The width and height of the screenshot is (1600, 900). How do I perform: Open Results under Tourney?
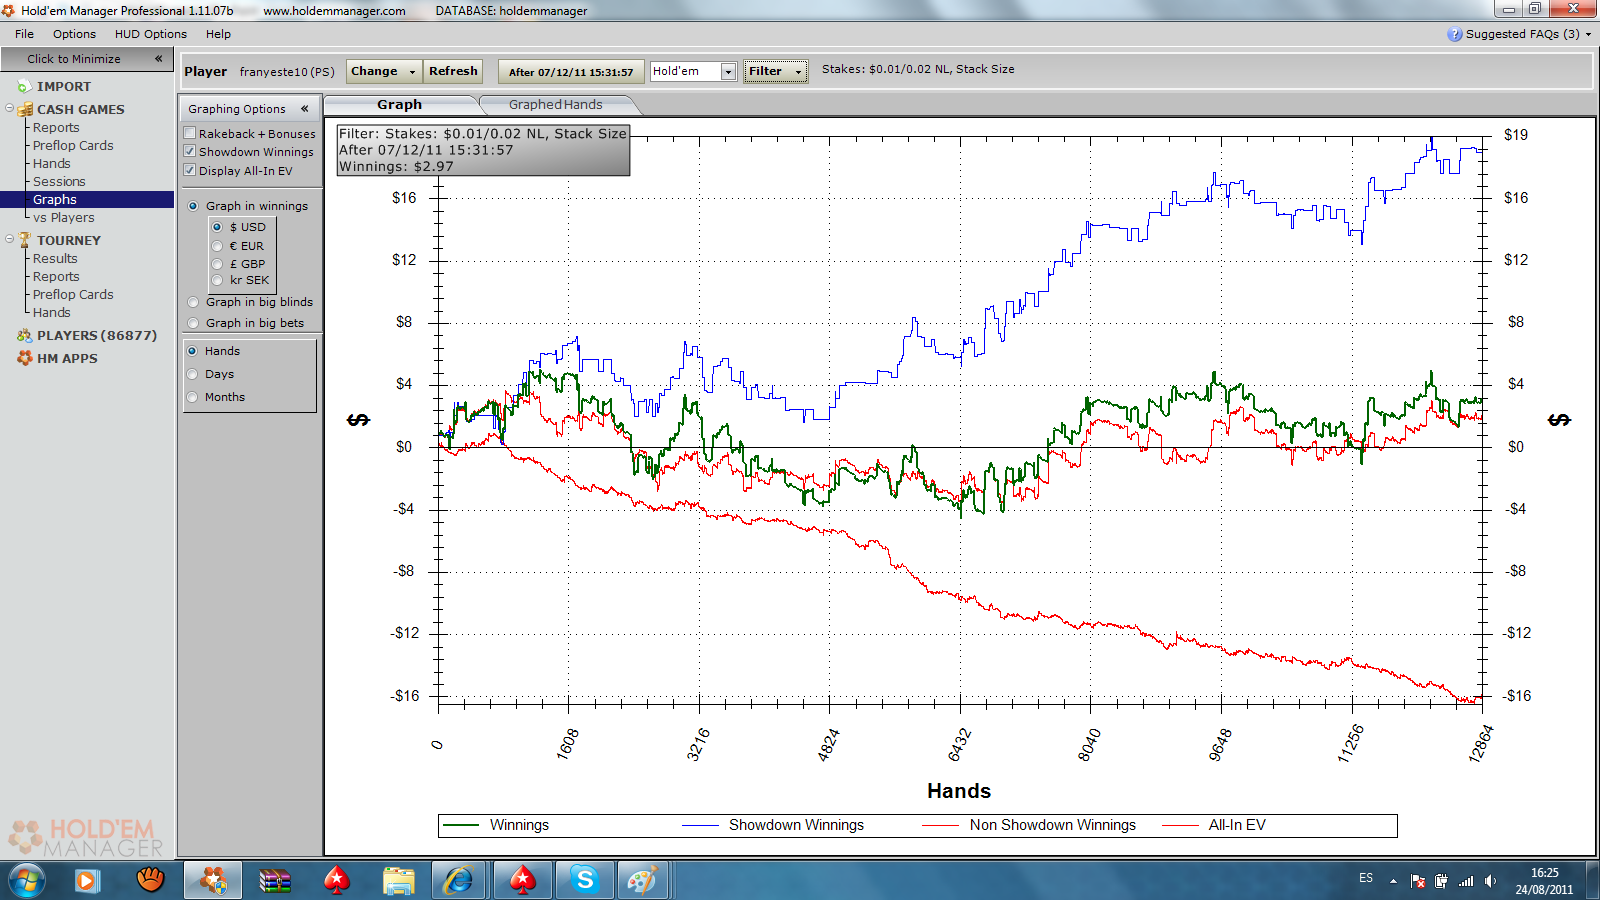pyautogui.click(x=55, y=258)
